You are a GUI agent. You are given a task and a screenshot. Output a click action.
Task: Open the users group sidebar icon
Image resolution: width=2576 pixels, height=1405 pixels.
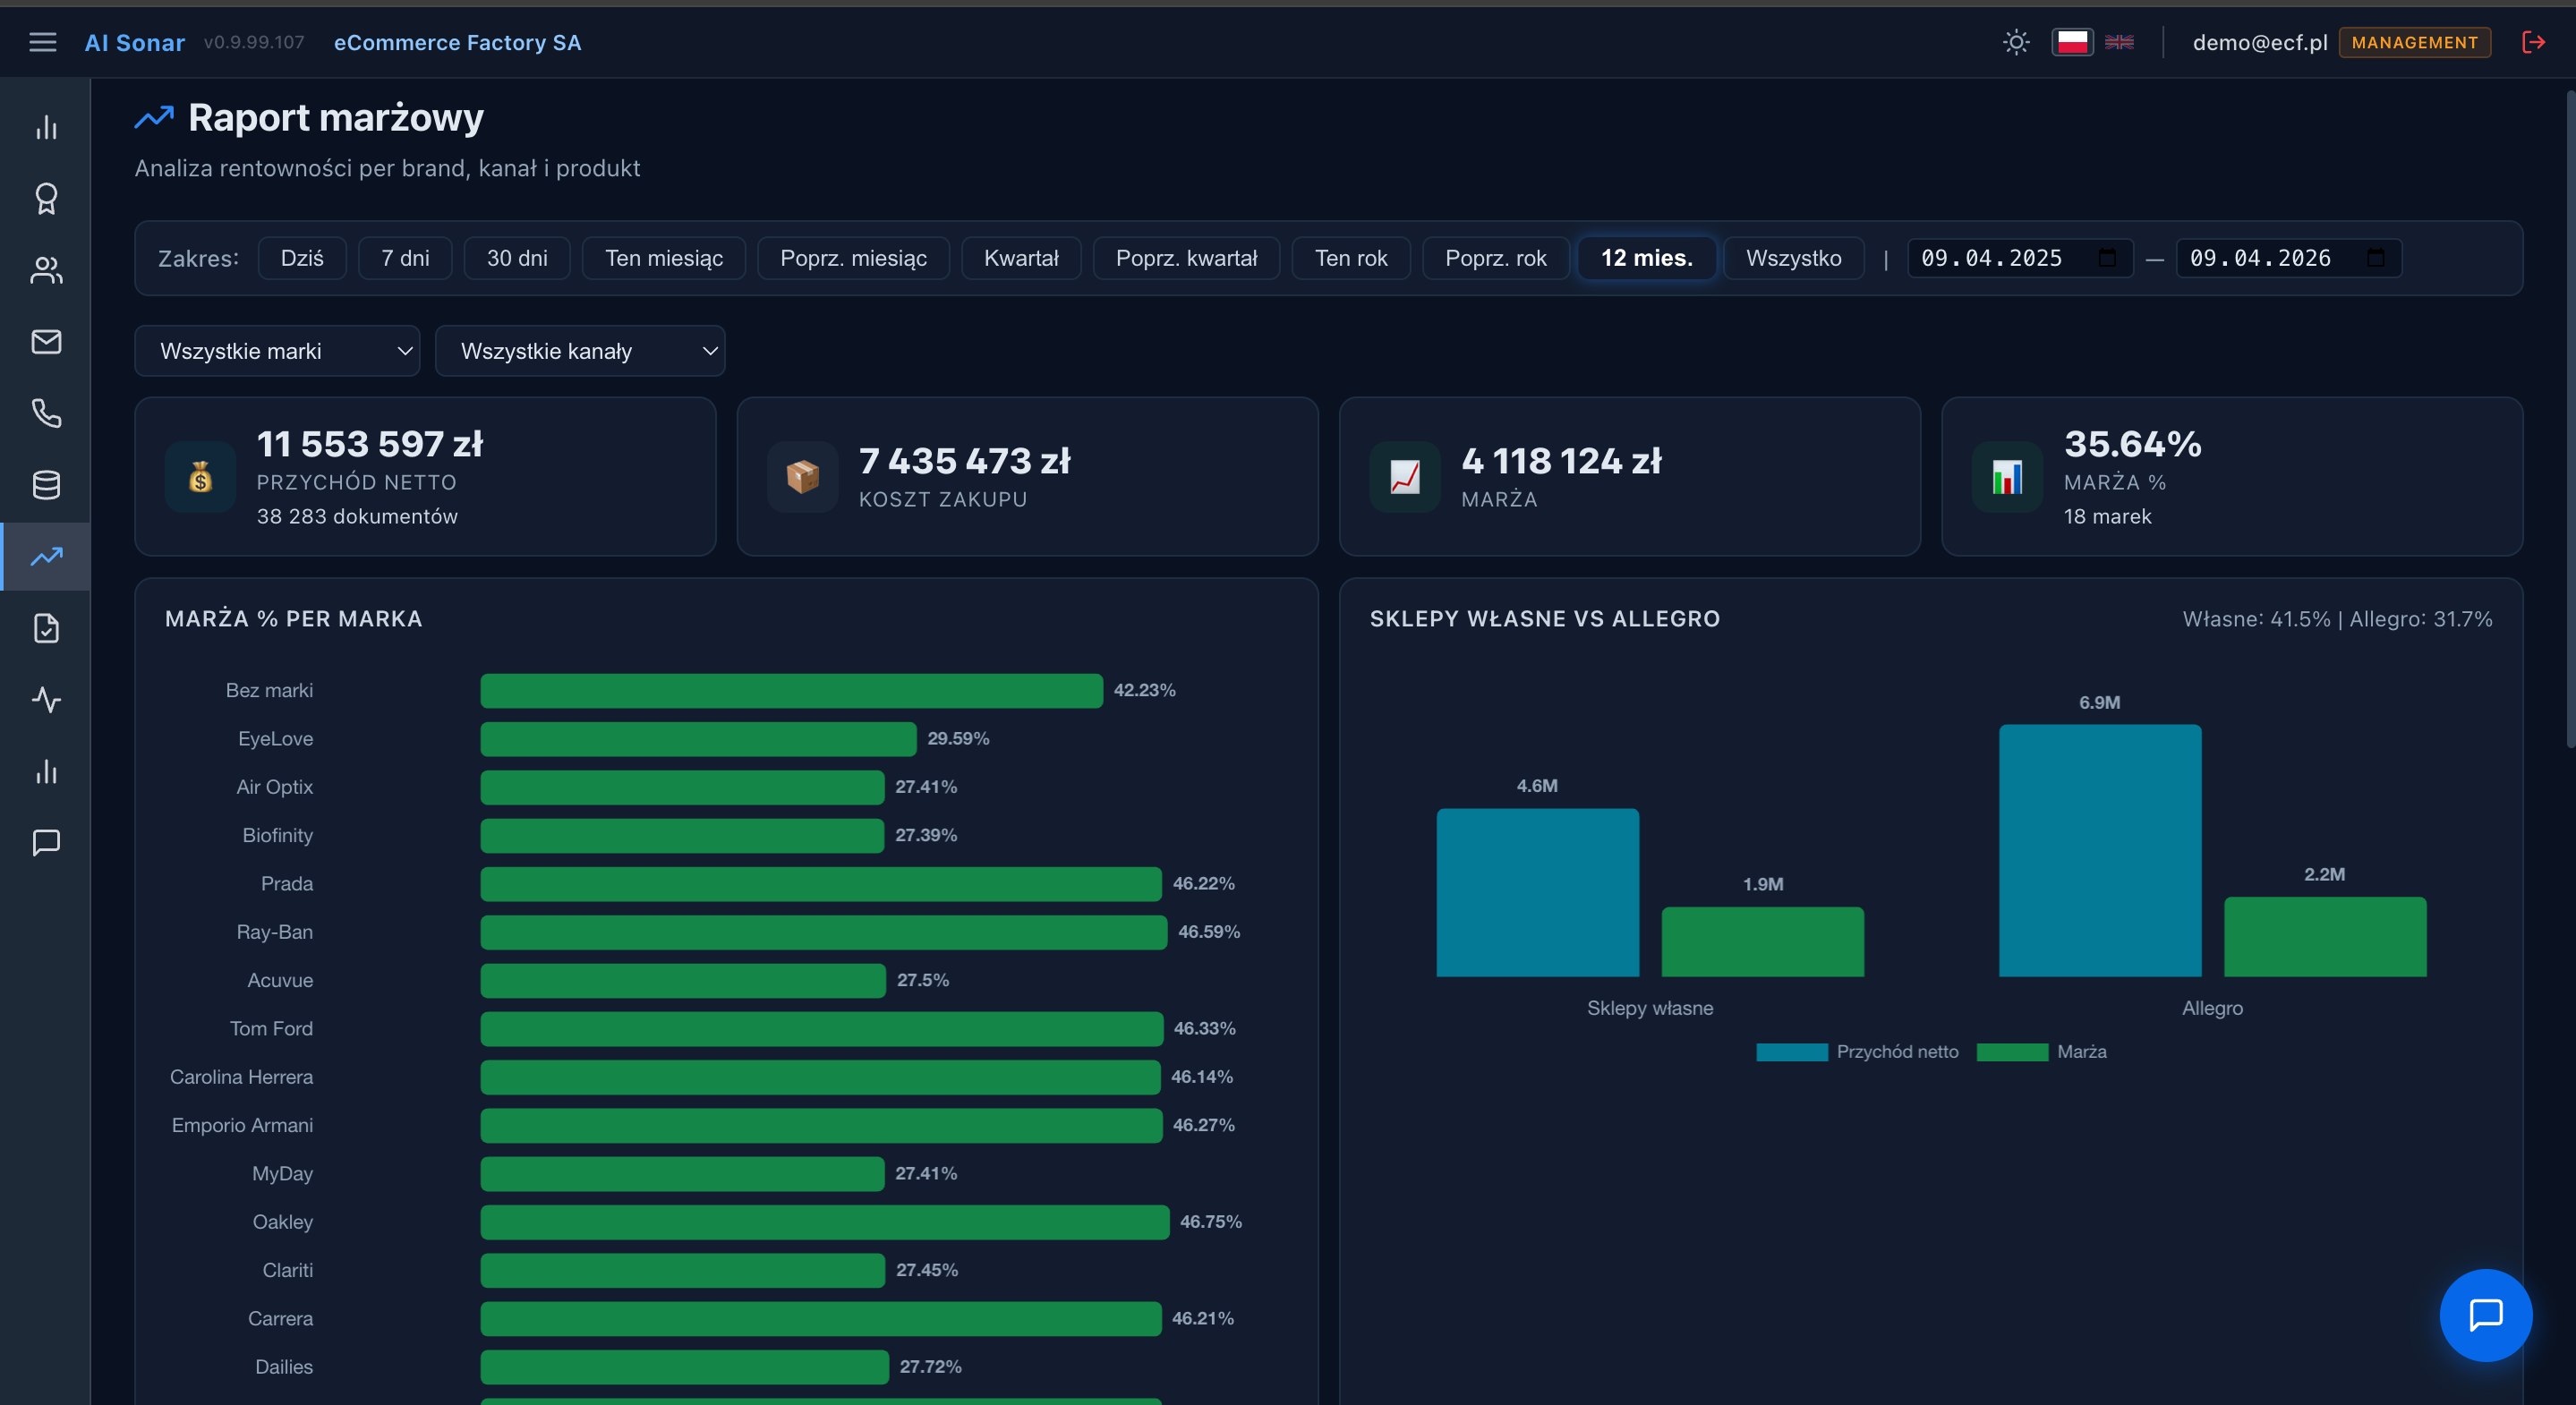pos(46,270)
